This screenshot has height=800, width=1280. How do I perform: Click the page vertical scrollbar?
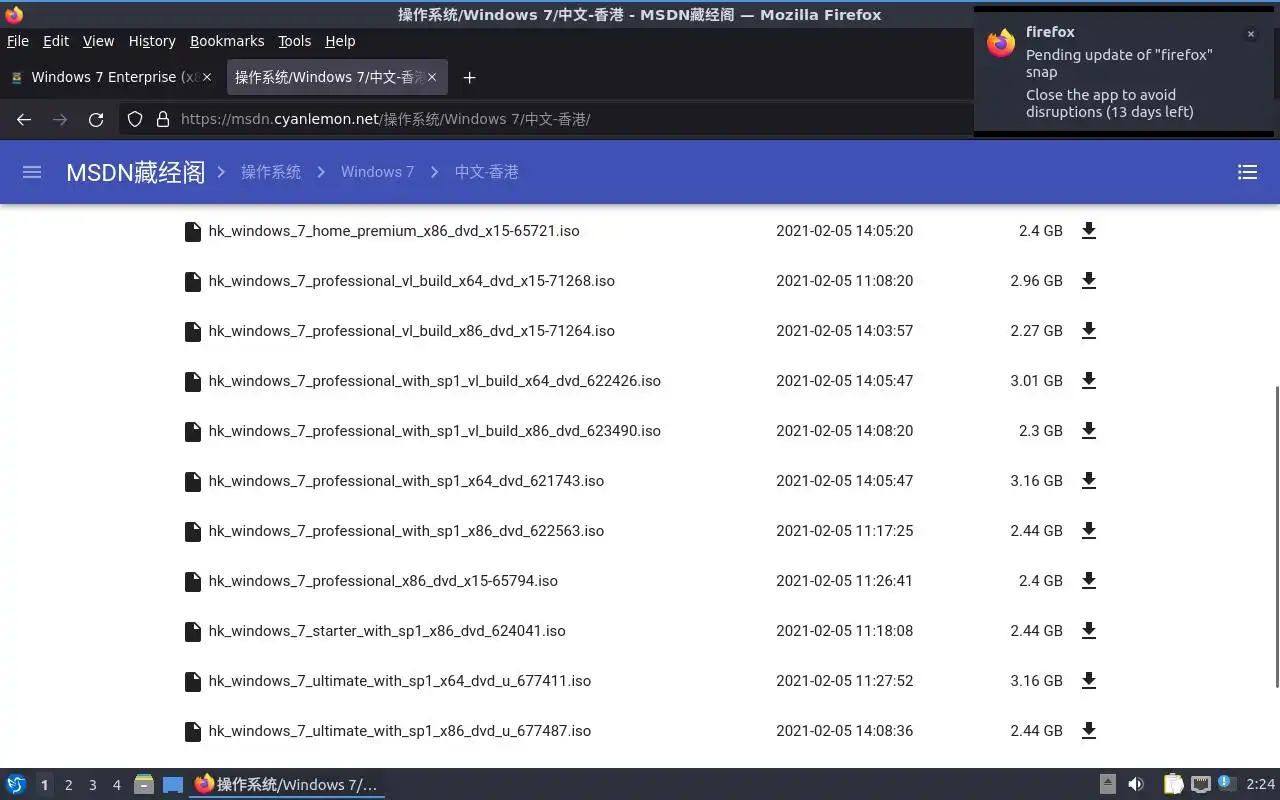pyautogui.click(x=1276, y=536)
